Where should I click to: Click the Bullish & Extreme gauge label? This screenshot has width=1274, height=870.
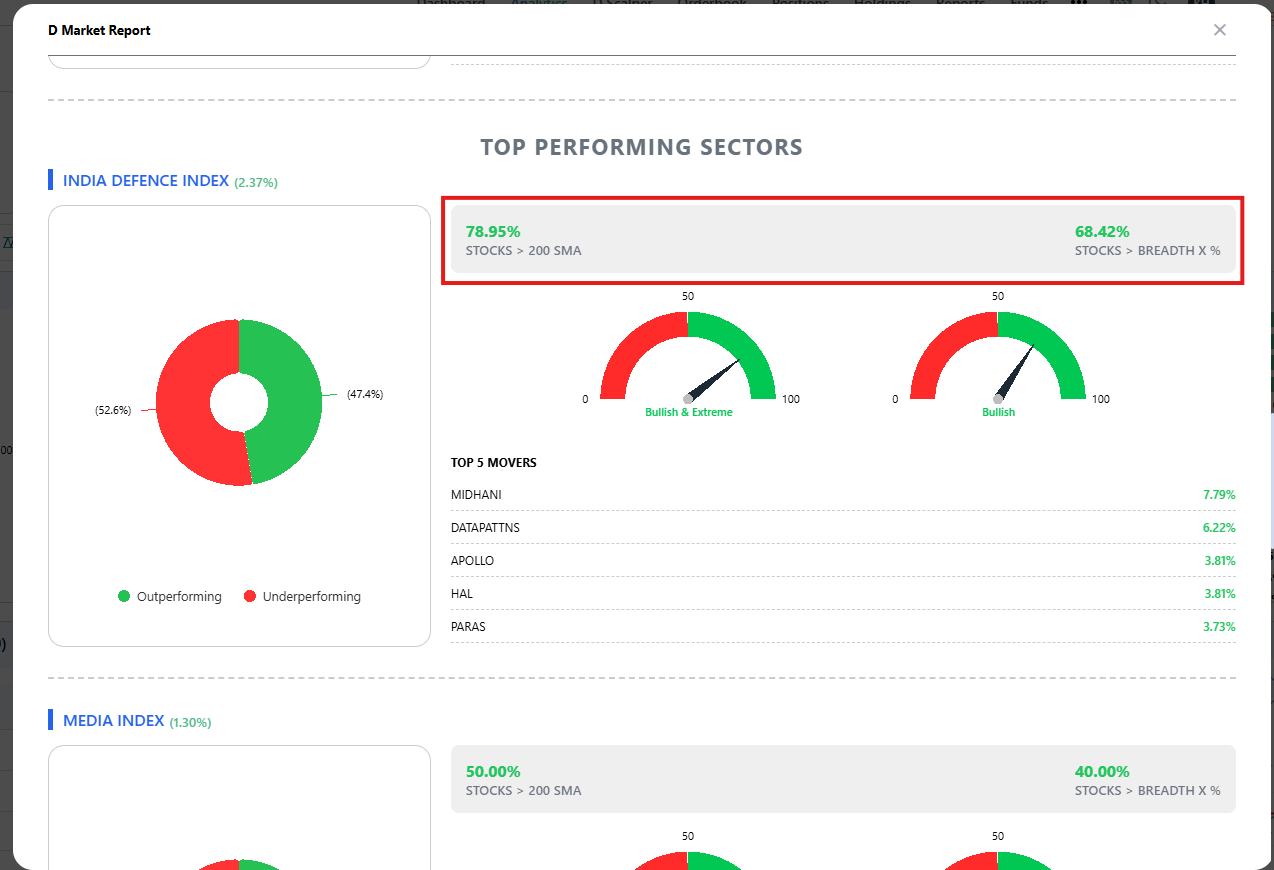coord(689,412)
